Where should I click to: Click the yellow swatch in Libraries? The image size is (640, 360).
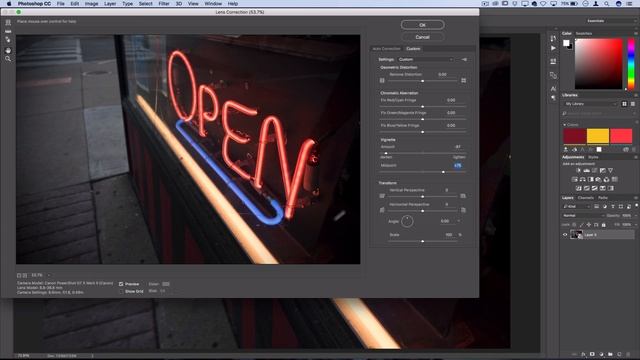pos(598,136)
